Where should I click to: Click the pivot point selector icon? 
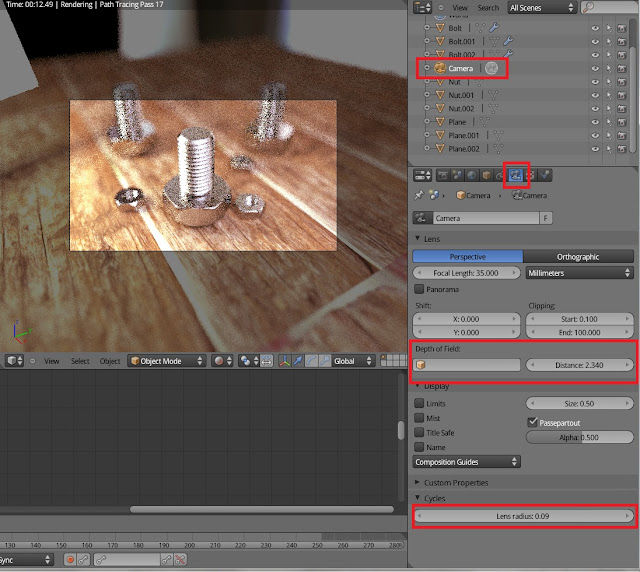coord(249,361)
